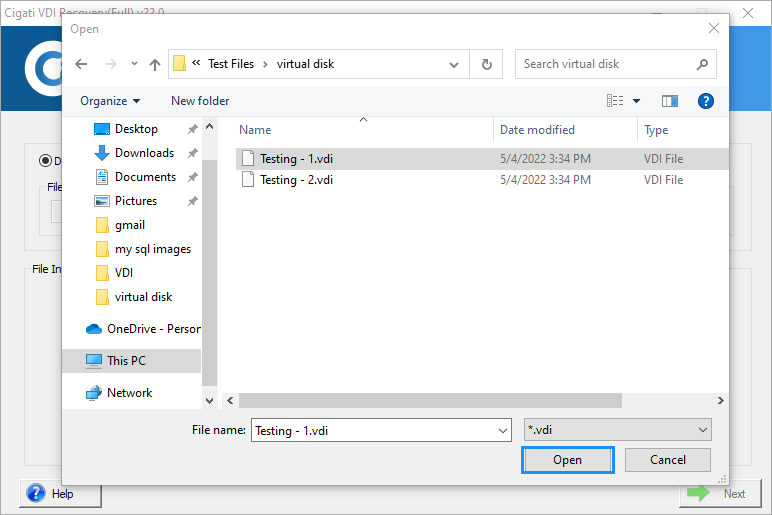Click virtual disk in address breadcrumb

point(305,64)
